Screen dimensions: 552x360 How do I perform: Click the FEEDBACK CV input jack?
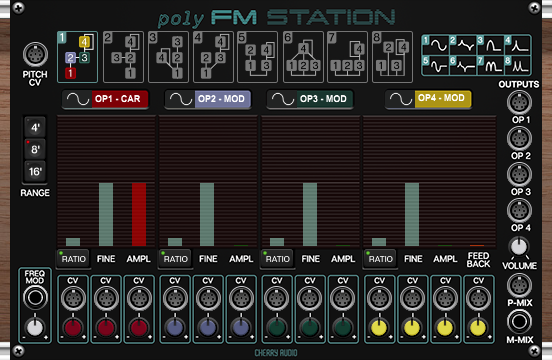tap(478, 298)
